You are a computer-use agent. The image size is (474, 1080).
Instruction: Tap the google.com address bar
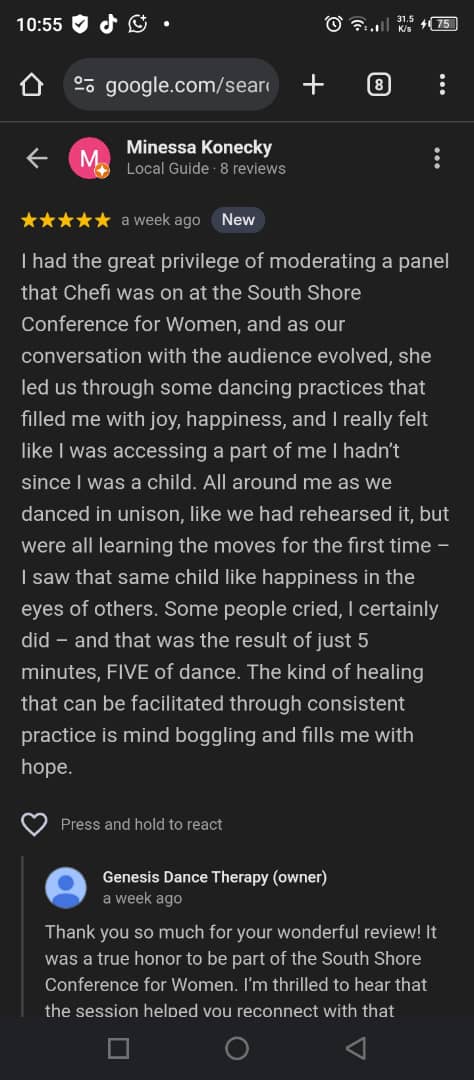(171, 85)
